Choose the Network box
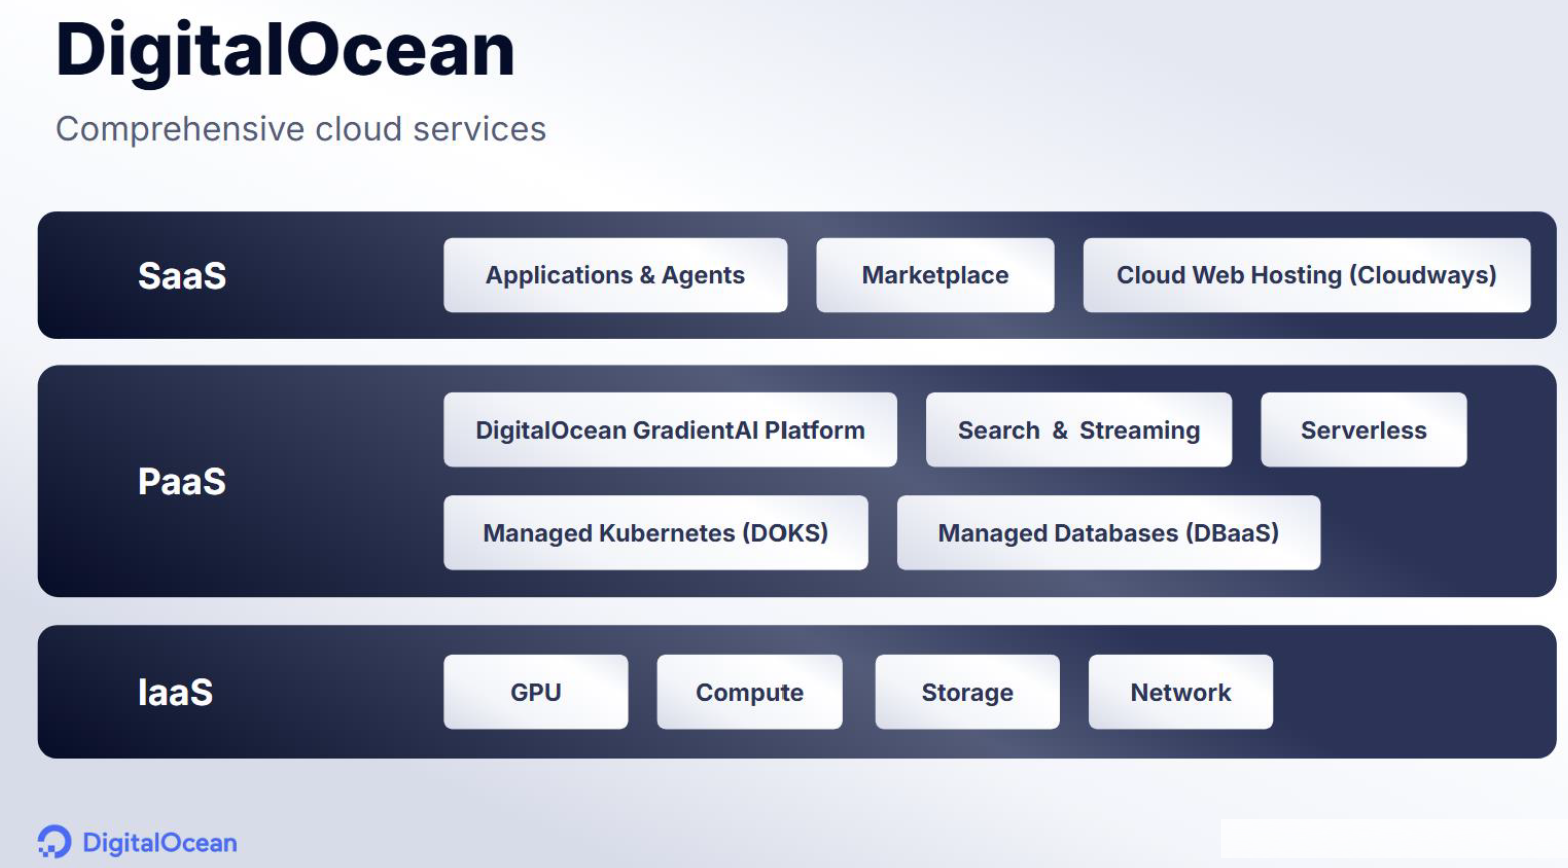This screenshot has height=868, width=1568. [1180, 692]
